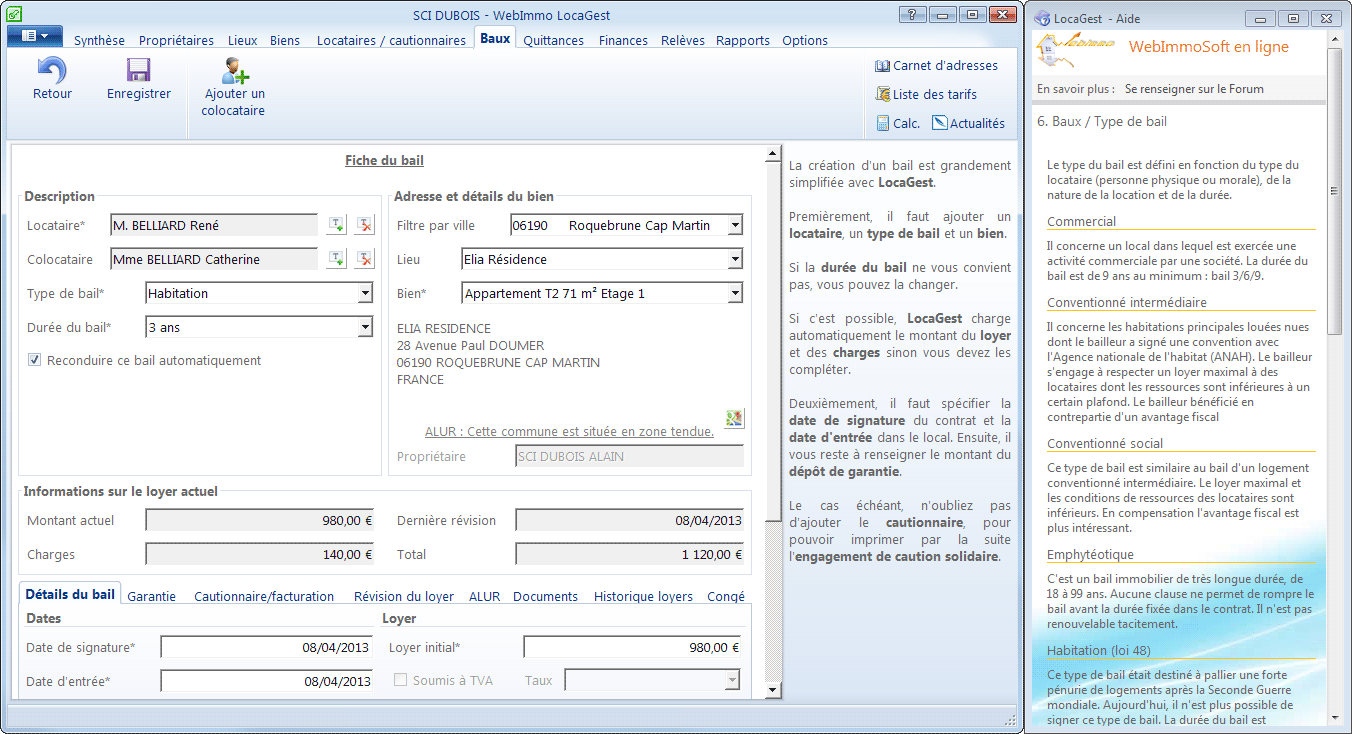Add a Colocataire with the add icon

(336, 259)
